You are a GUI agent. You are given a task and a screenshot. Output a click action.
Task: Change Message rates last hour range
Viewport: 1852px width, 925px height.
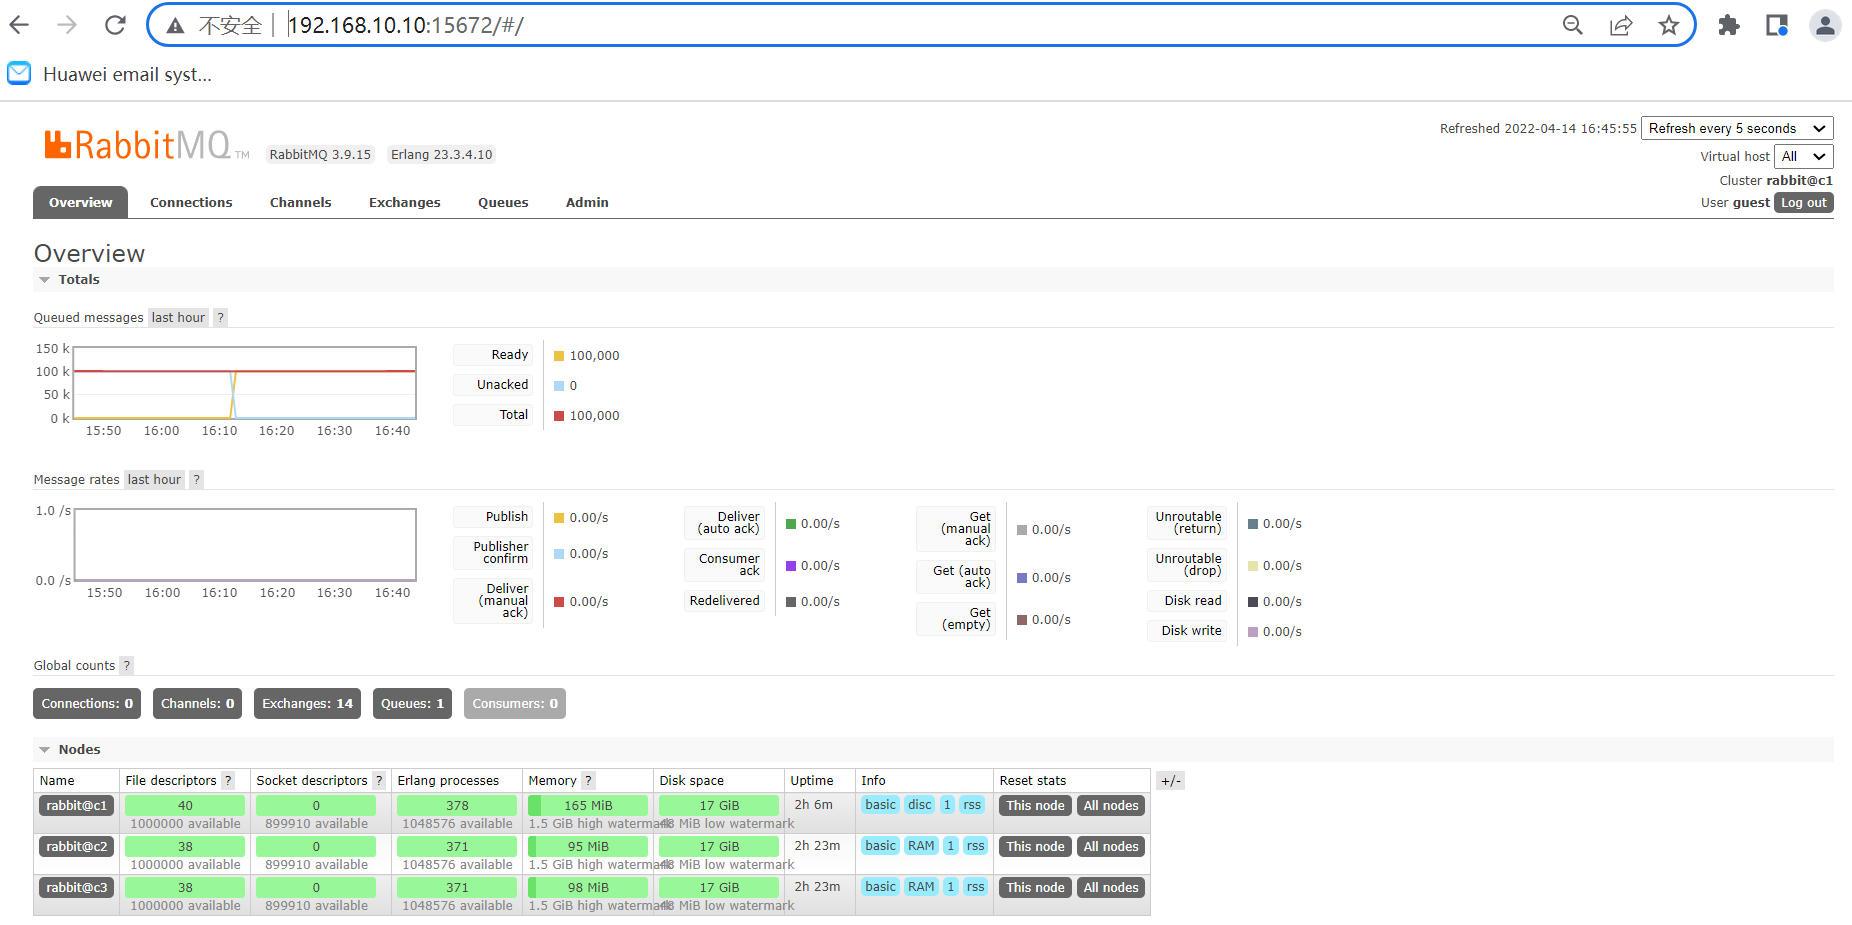coord(154,480)
